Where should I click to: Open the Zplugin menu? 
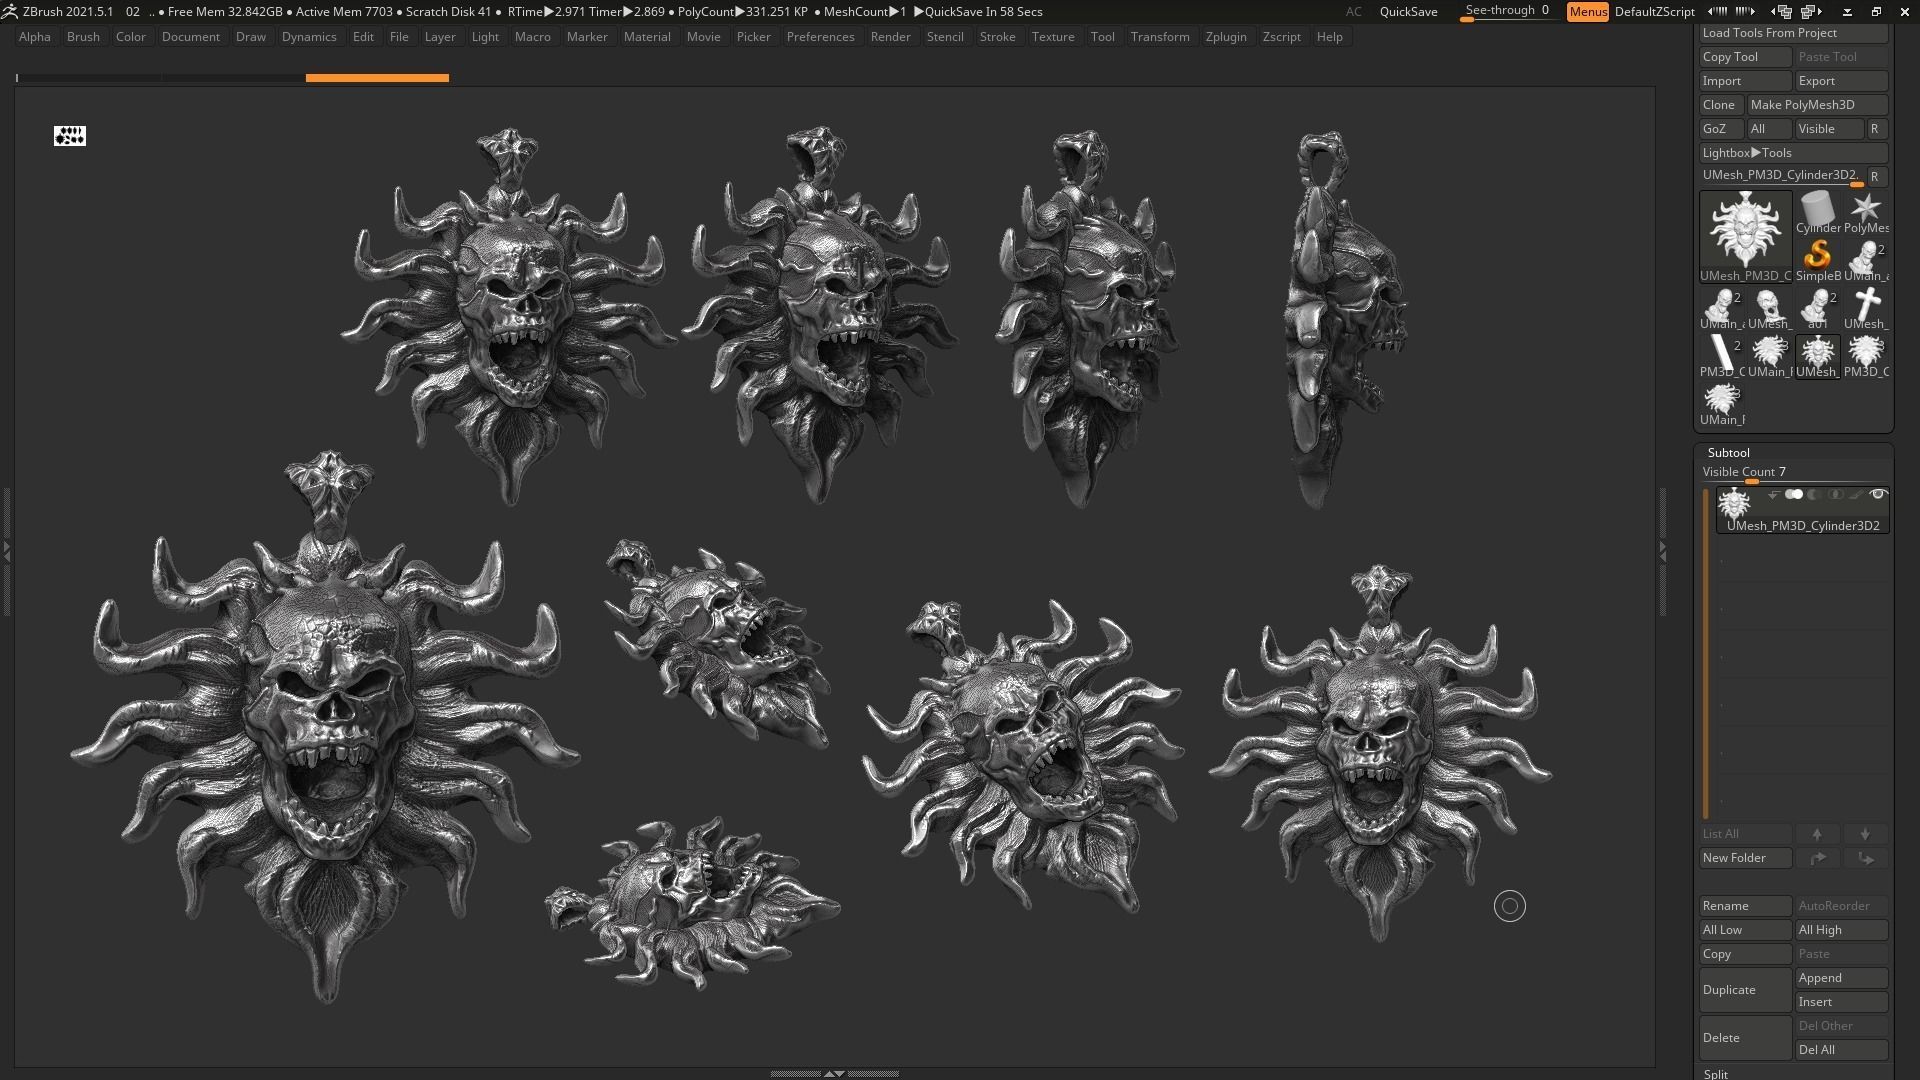1225,37
